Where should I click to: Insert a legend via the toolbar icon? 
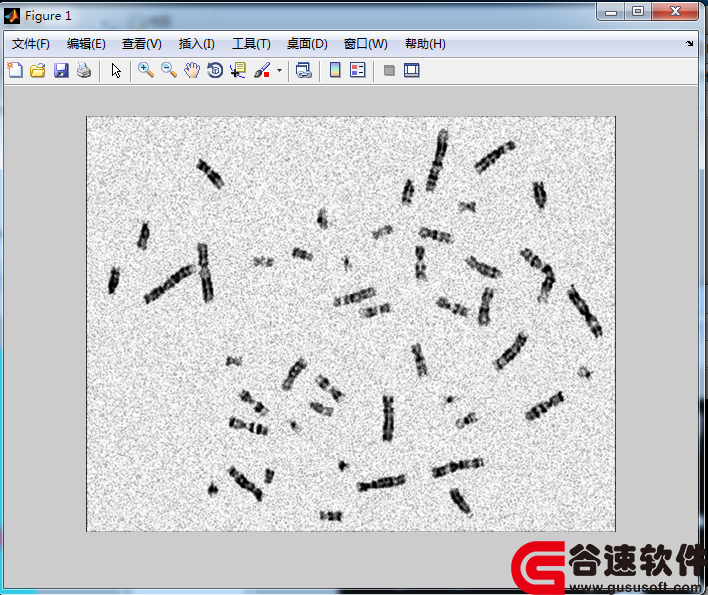point(358,70)
